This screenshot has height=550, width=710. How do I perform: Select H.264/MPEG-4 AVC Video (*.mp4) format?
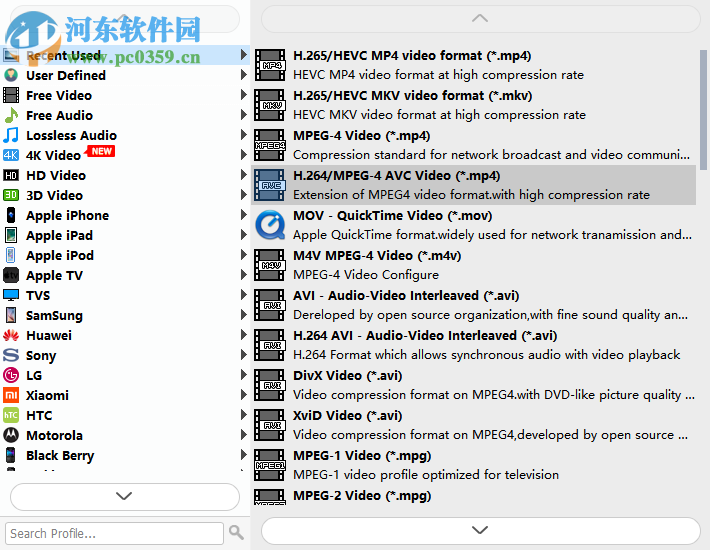click(474, 185)
